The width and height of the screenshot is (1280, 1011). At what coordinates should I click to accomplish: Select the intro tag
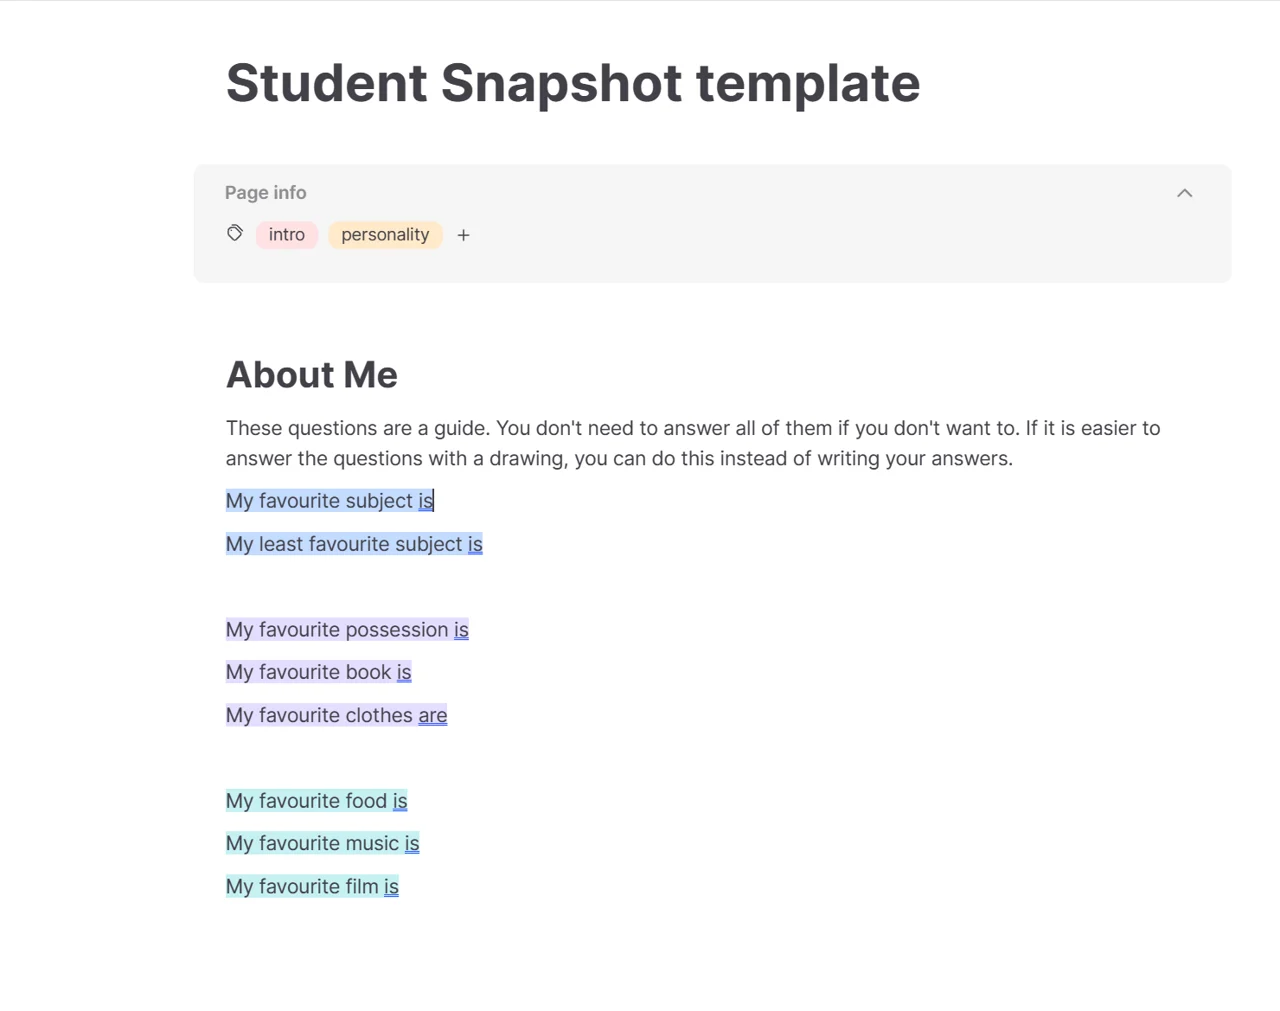[287, 235]
